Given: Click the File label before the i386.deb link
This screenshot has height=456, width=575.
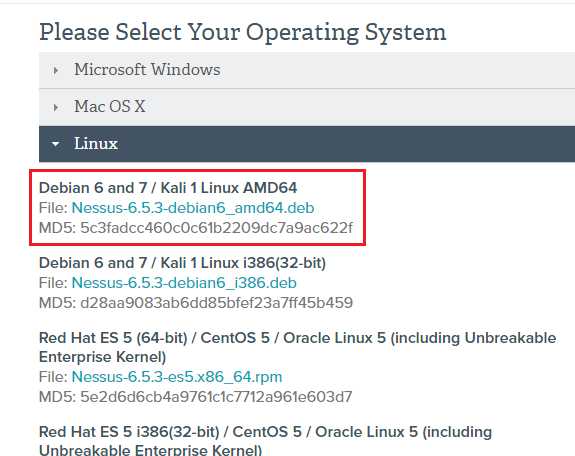Looking at the screenshot, I should click(53, 283).
